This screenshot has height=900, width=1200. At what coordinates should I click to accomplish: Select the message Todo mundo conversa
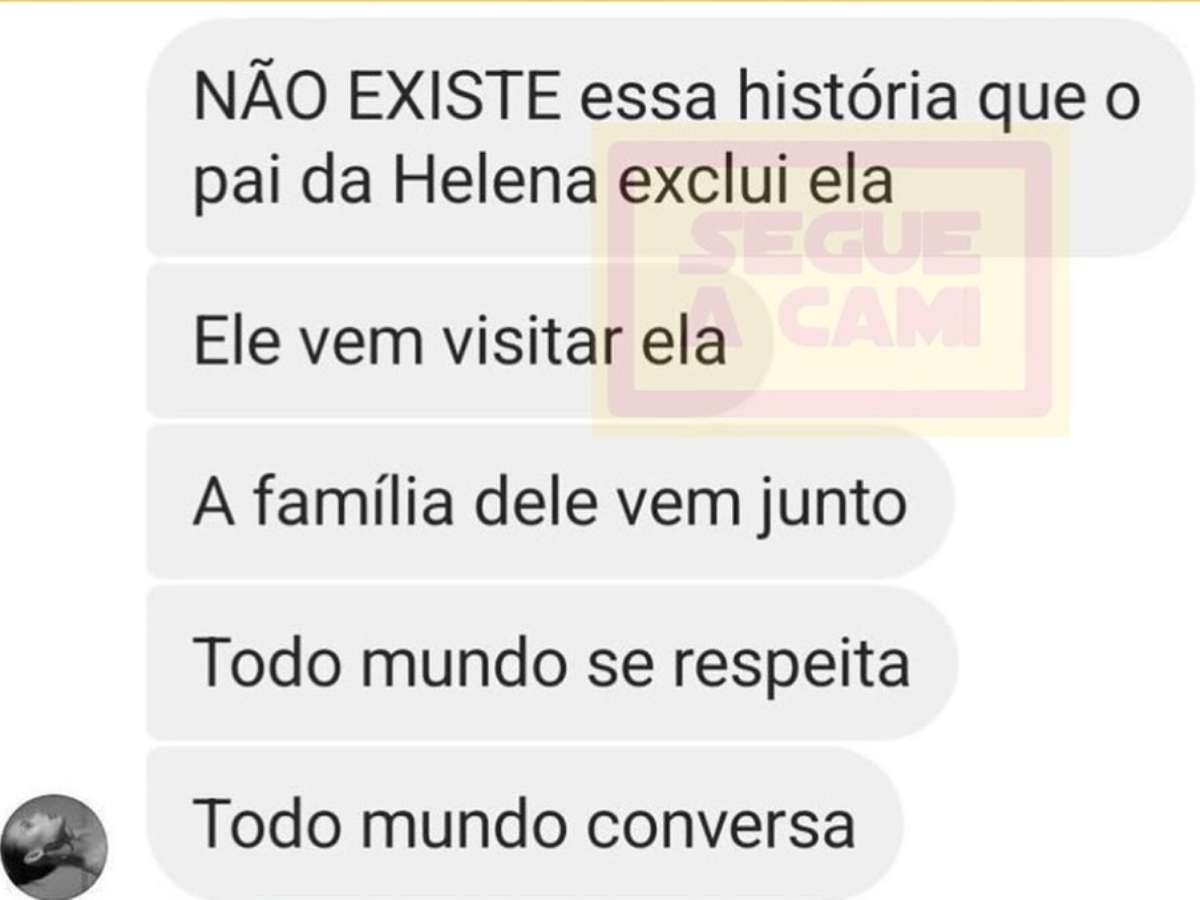[525, 824]
